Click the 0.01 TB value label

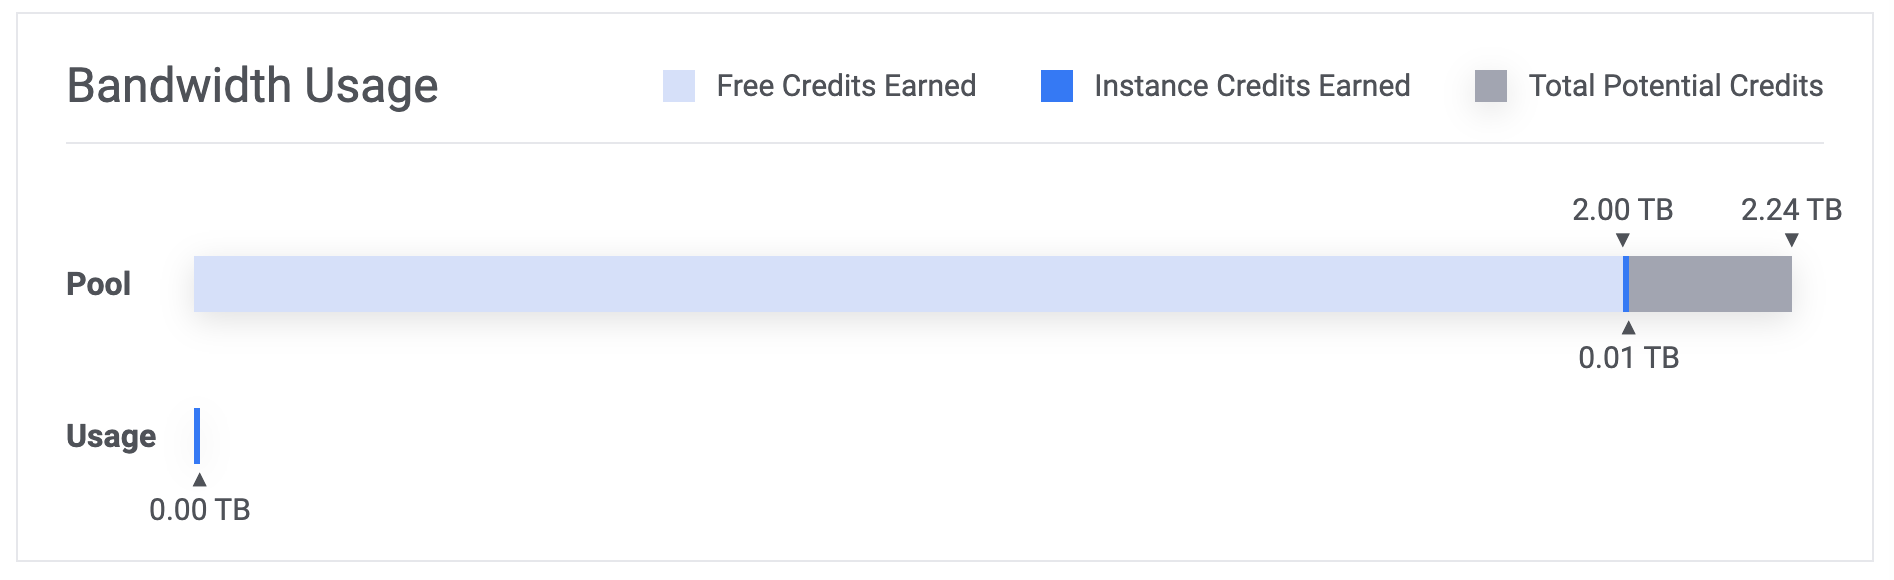[x=1629, y=358]
